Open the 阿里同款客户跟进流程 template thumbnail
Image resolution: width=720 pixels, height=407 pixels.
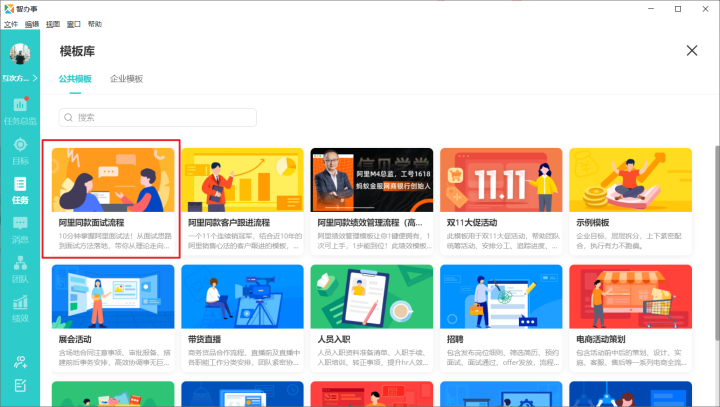(242, 180)
